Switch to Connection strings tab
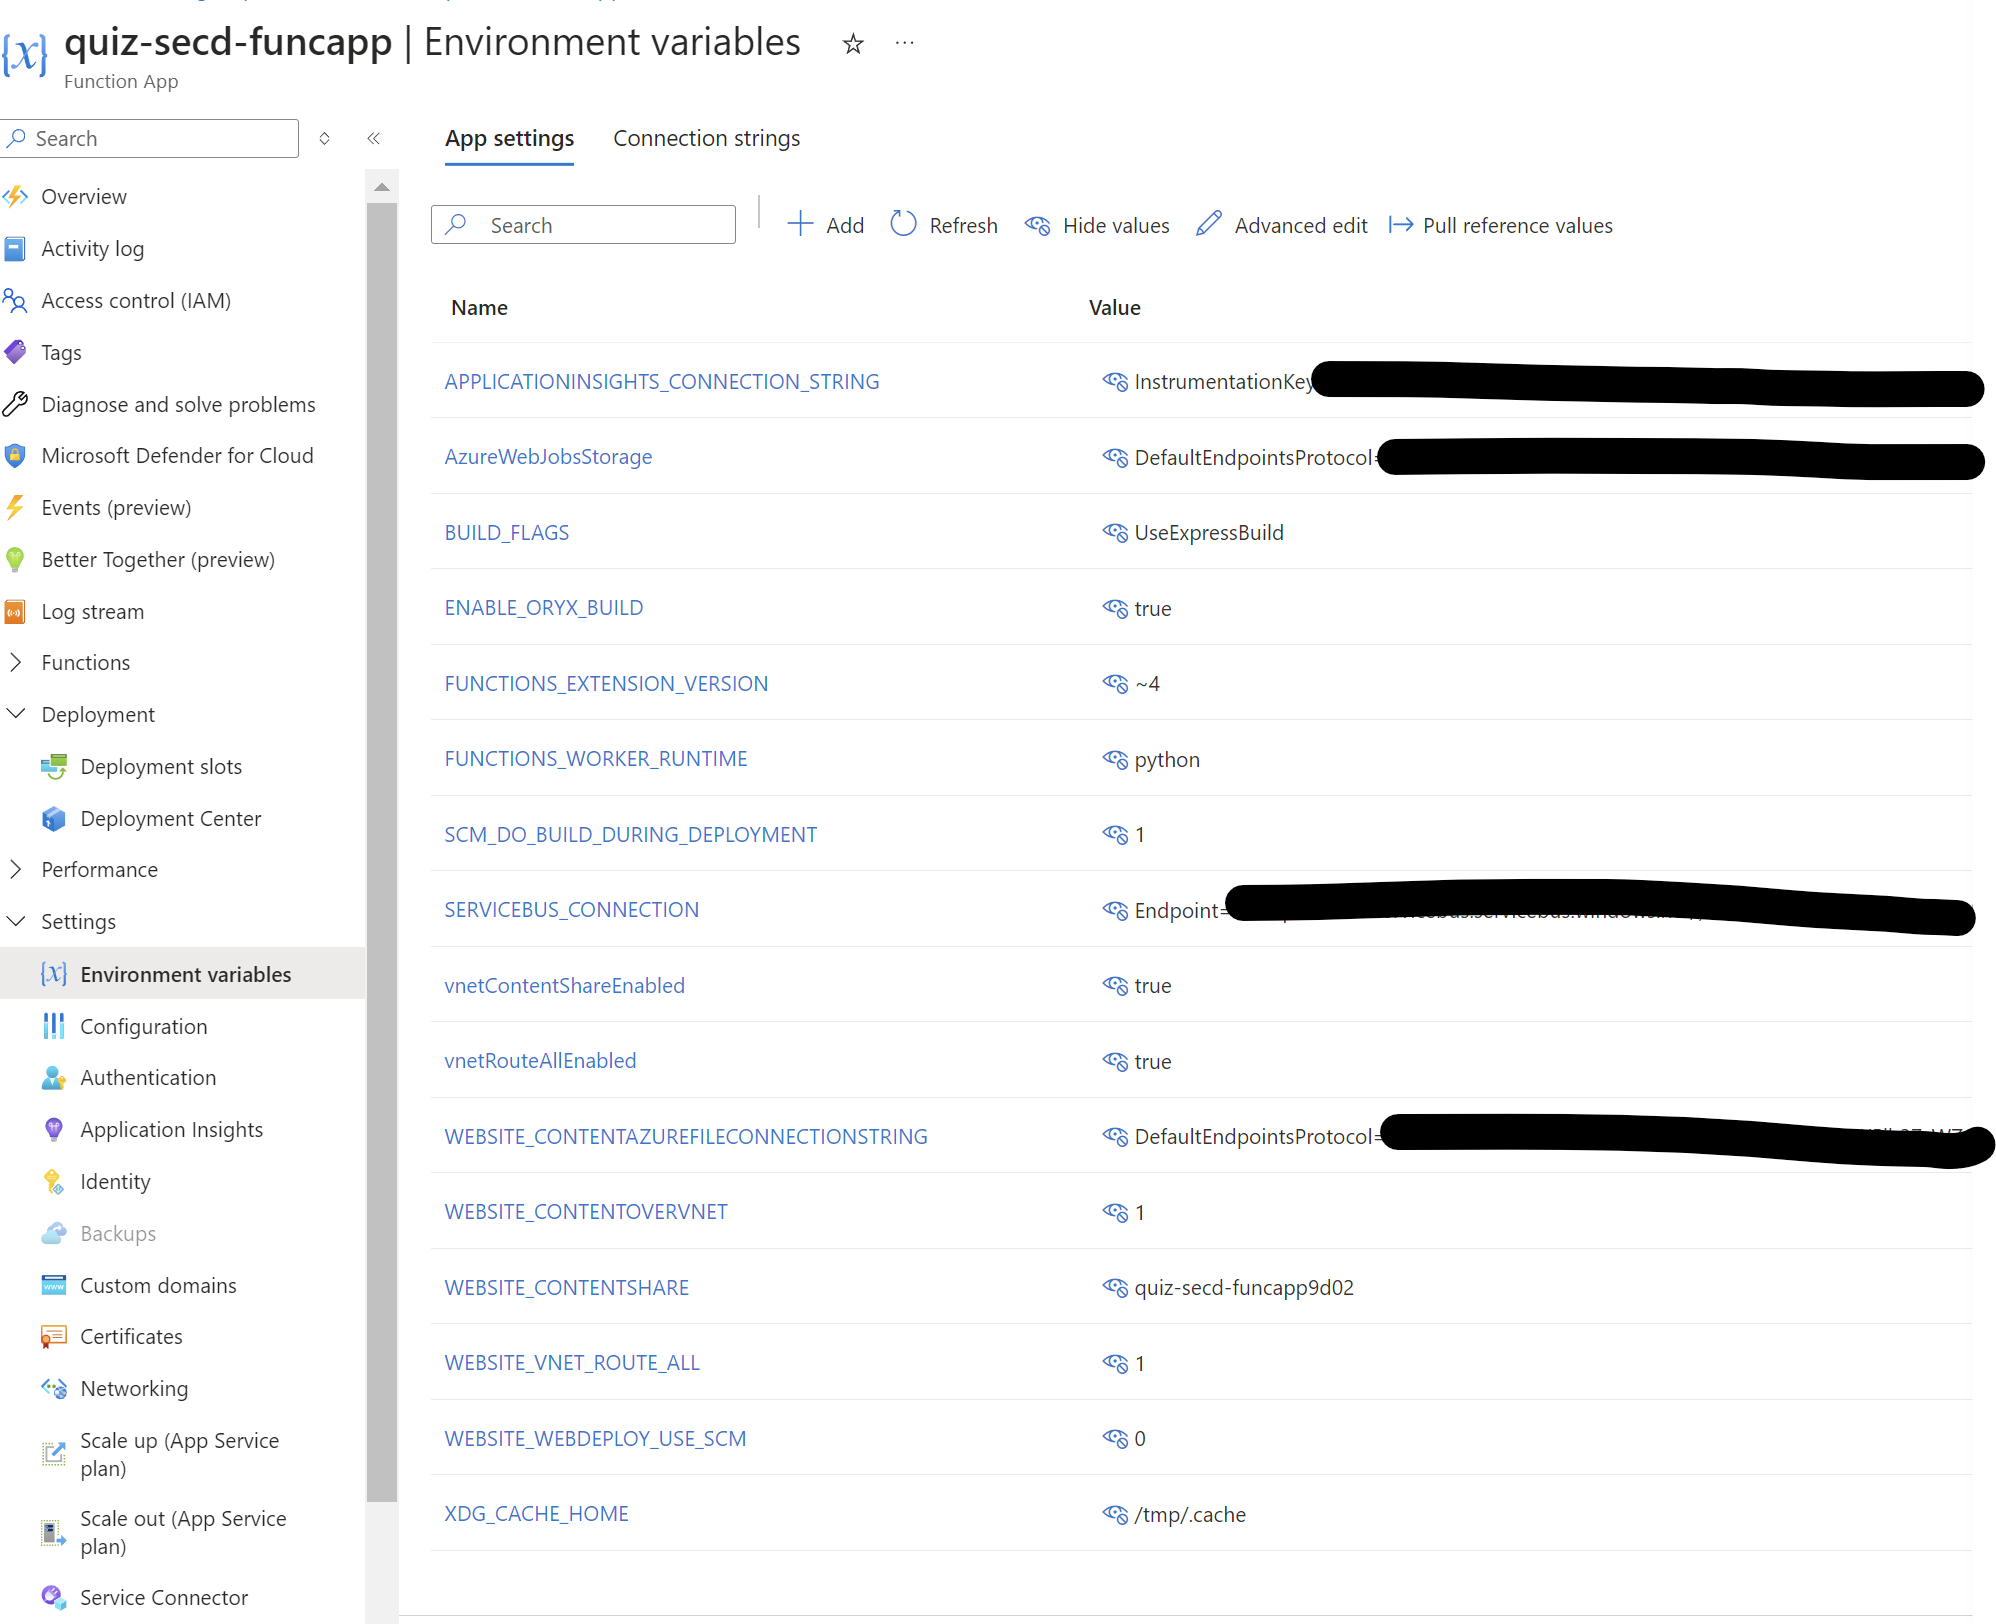The width and height of the screenshot is (1996, 1624). (x=706, y=138)
